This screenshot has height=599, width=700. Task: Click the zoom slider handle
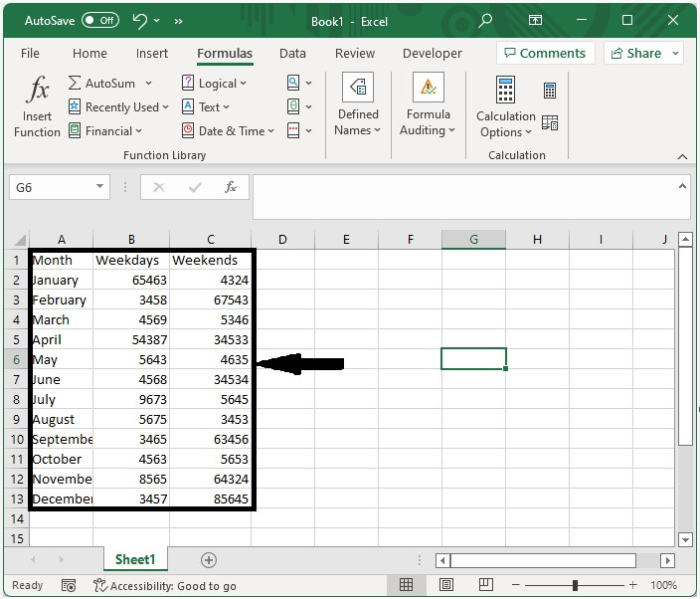coord(575,585)
